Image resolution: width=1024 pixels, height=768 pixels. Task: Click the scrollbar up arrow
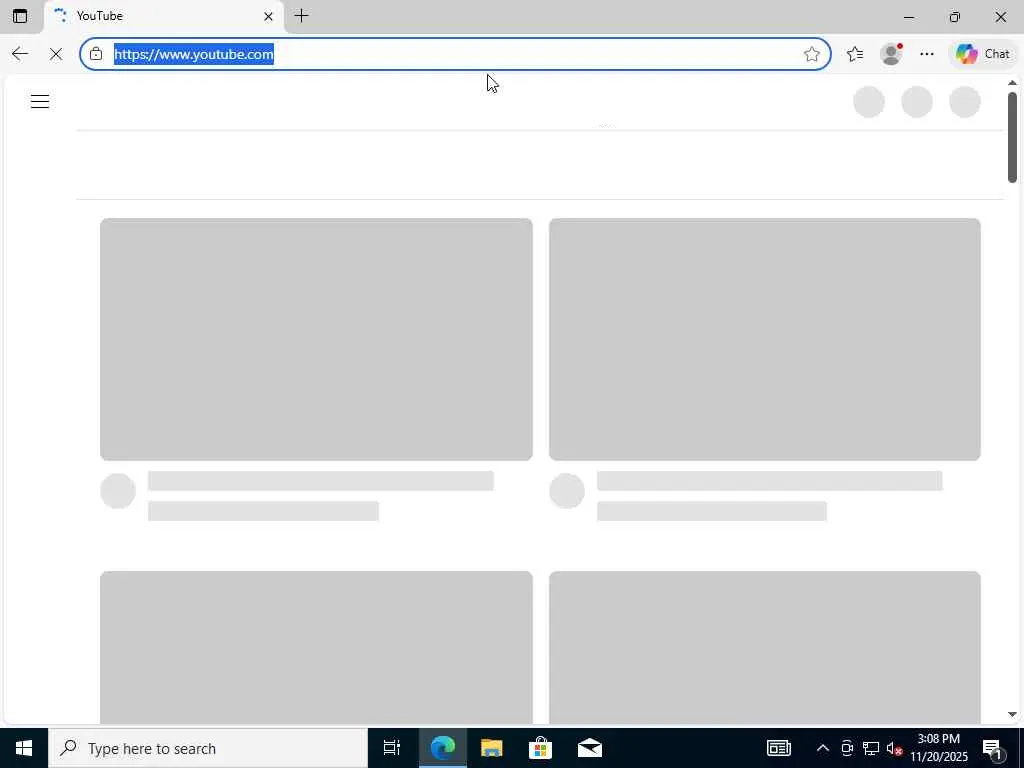(1012, 83)
